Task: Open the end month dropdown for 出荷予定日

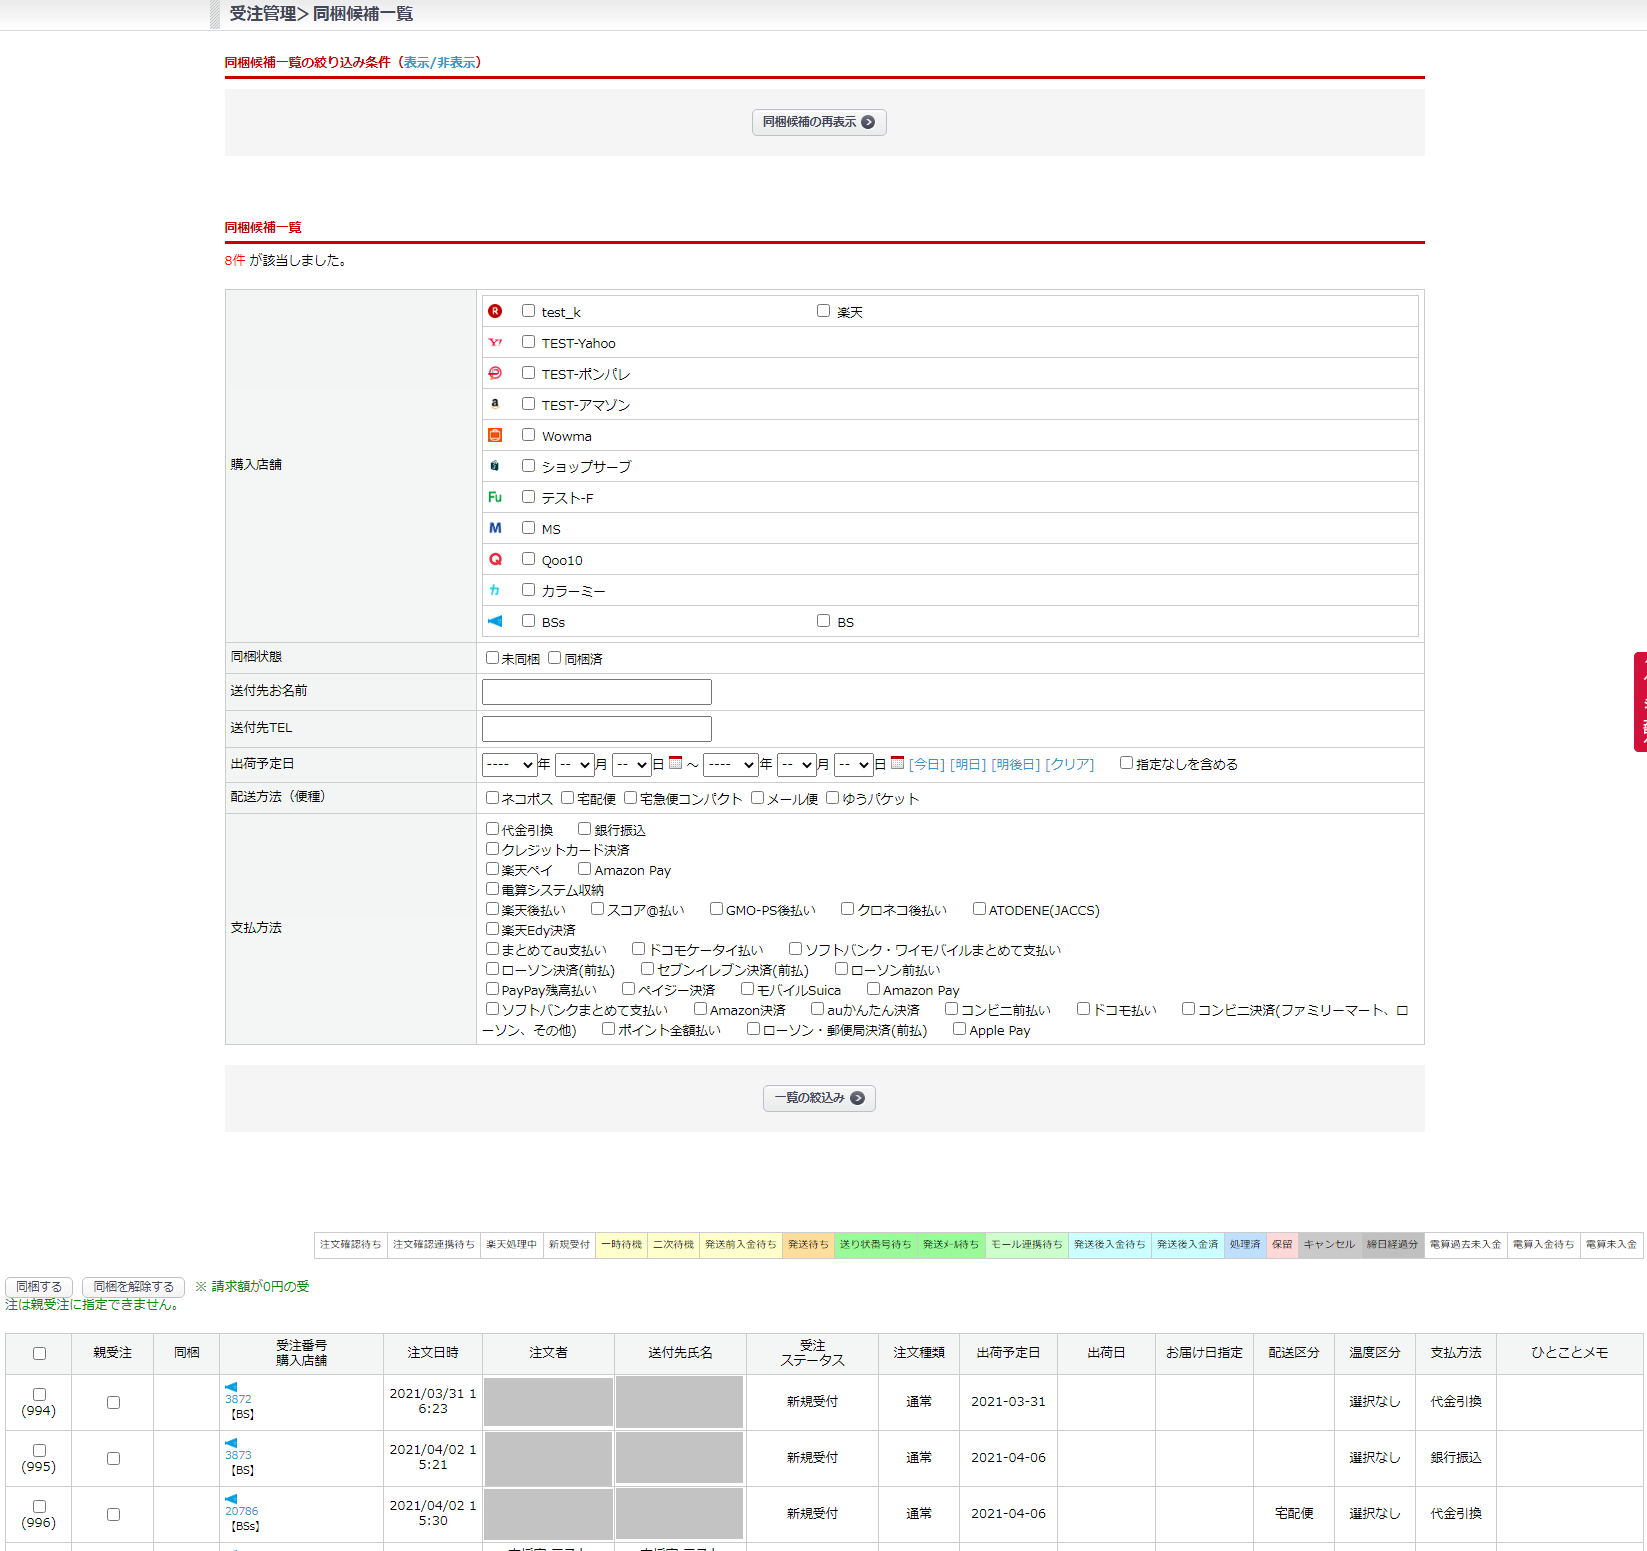Action: click(797, 765)
